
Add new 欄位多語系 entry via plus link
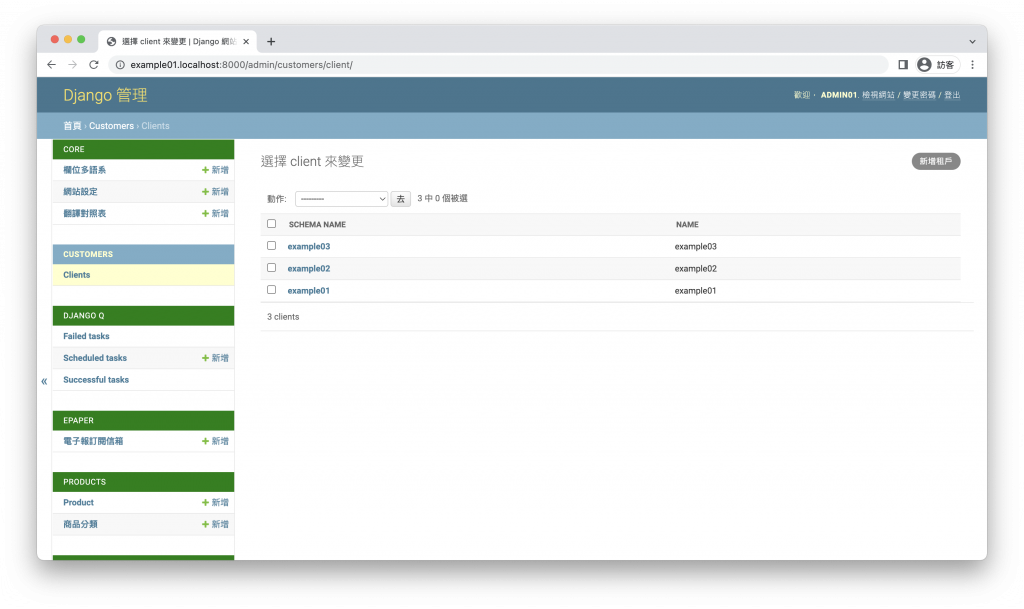(x=215, y=170)
